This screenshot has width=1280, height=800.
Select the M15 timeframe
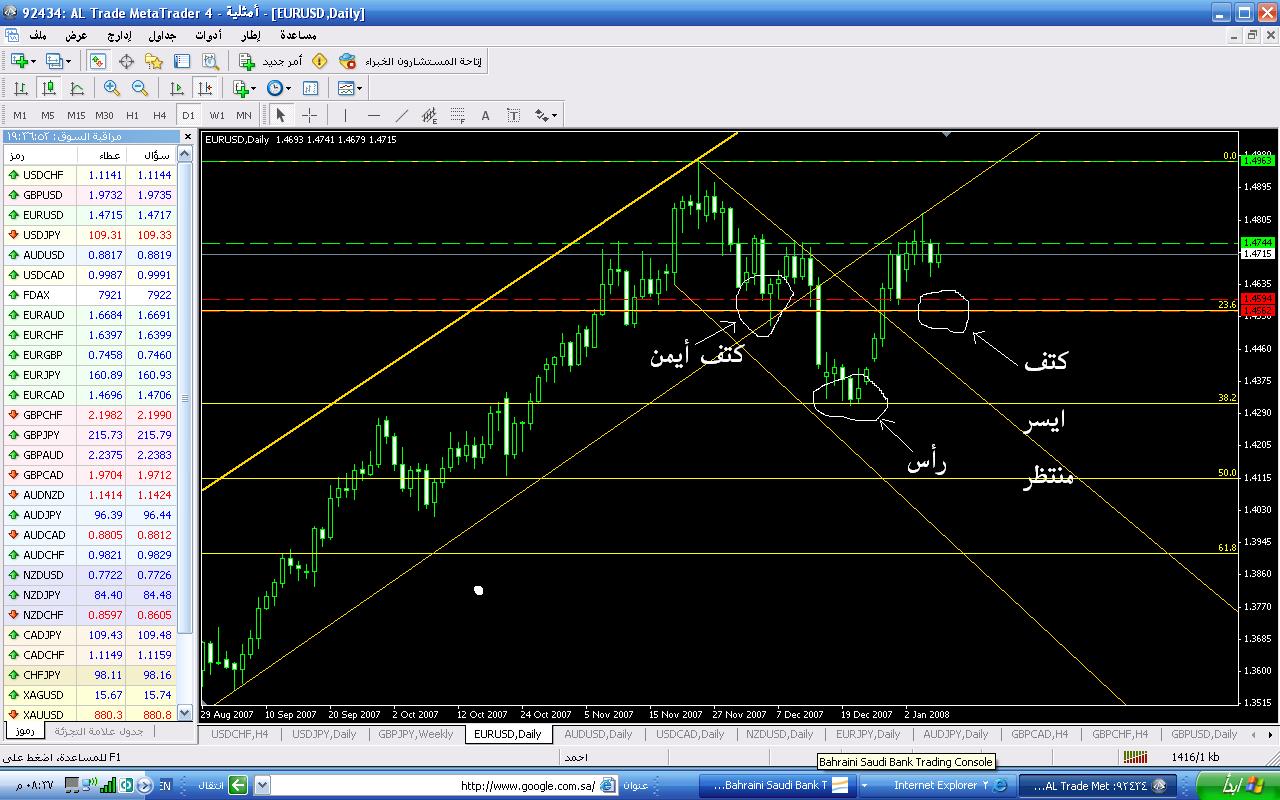point(76,115)
